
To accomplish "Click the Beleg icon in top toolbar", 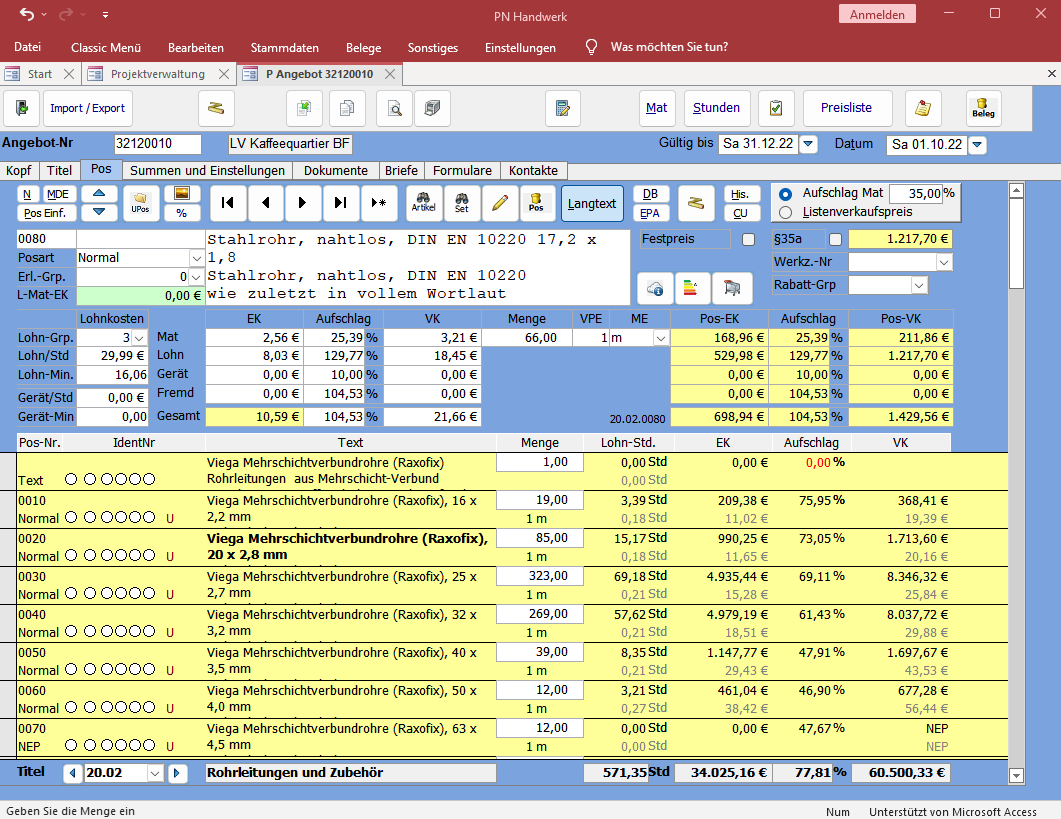I will tap(983, 108).
